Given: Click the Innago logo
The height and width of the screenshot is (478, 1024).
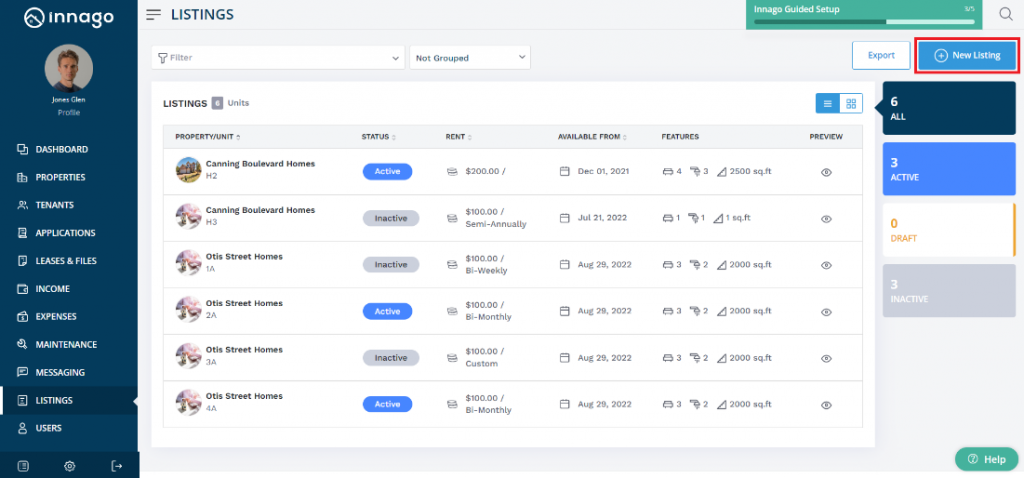Looking at the screenshot, I should click(68, 18).
